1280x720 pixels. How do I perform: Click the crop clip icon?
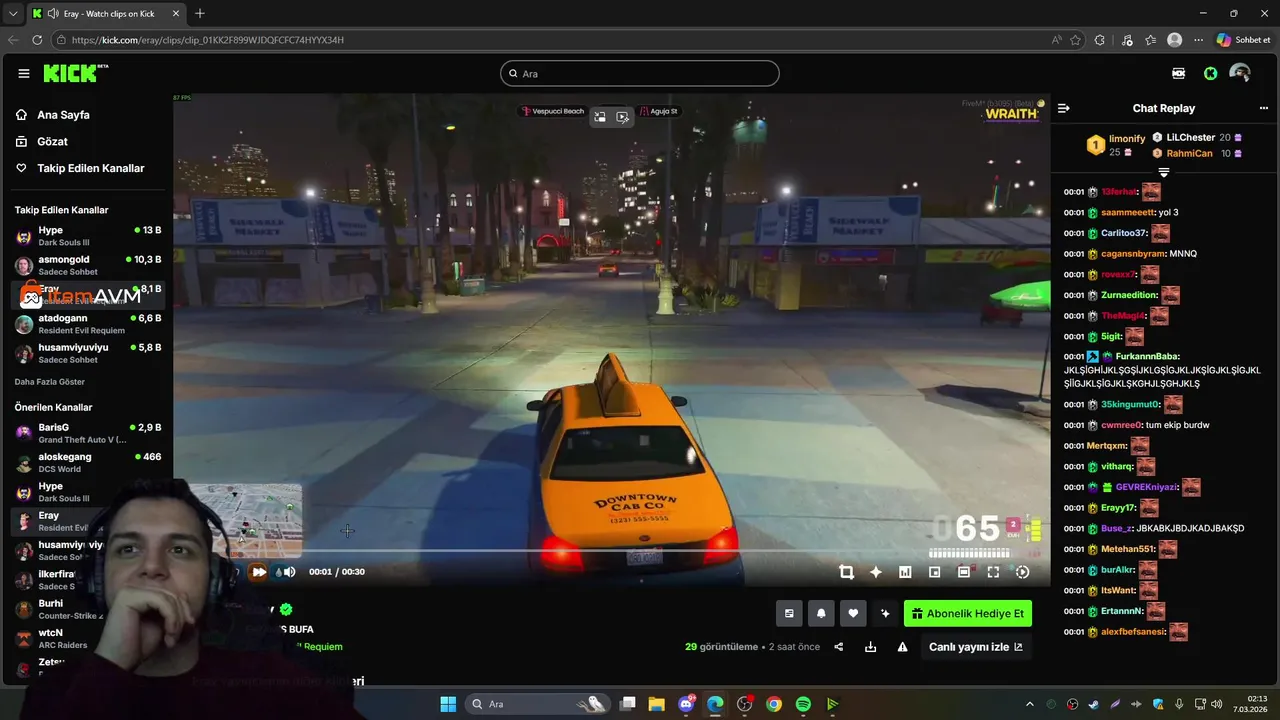coord(847,572)
